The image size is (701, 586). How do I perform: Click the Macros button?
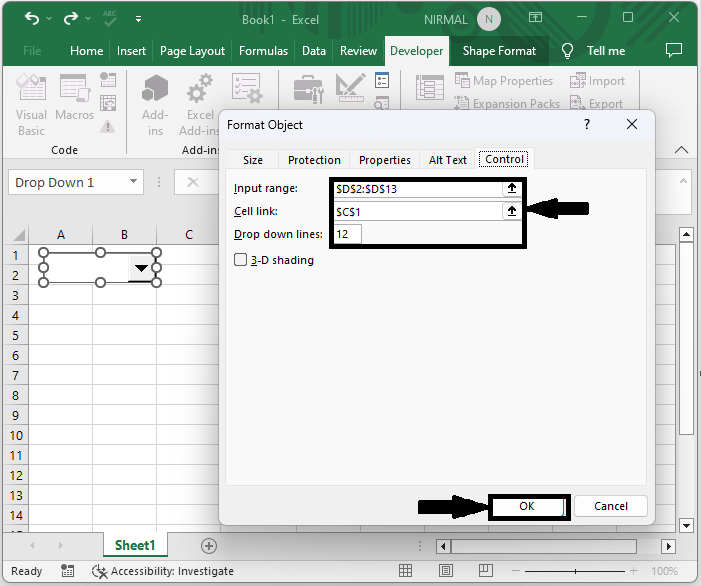(x=75, y=98)
